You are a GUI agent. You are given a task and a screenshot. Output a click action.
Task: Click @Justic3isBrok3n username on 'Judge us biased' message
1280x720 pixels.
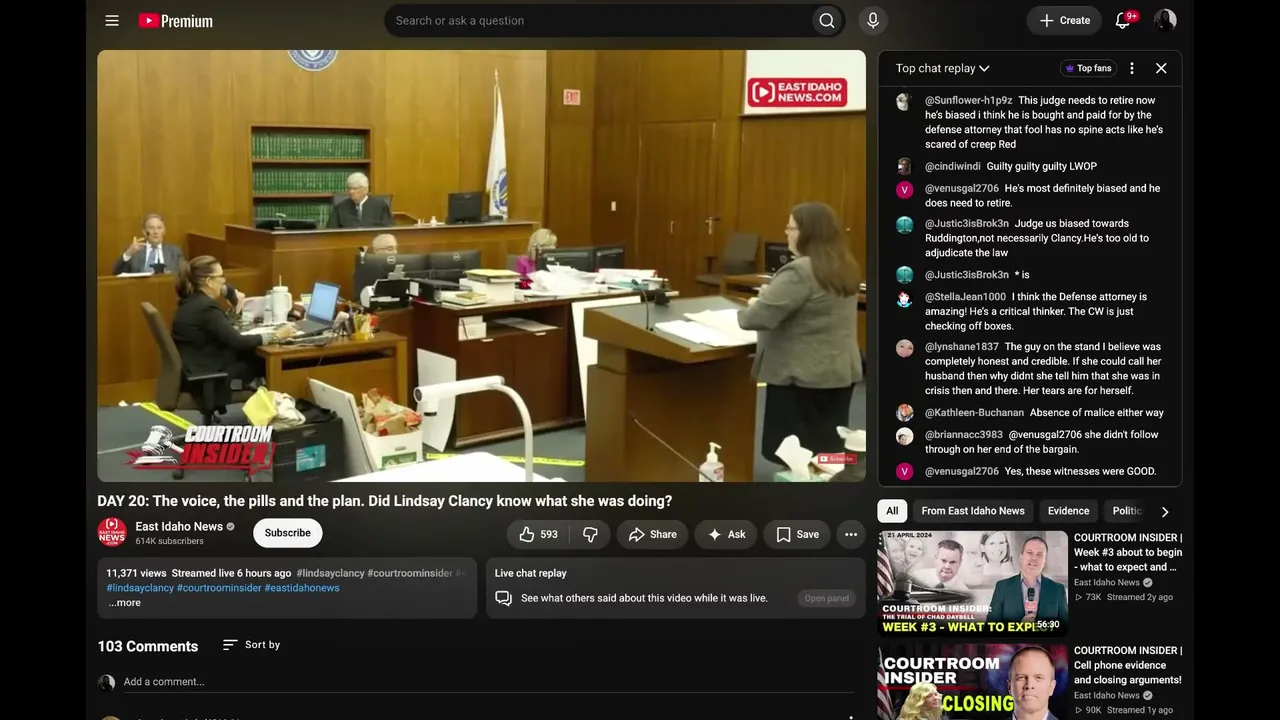tap(967, 224)
